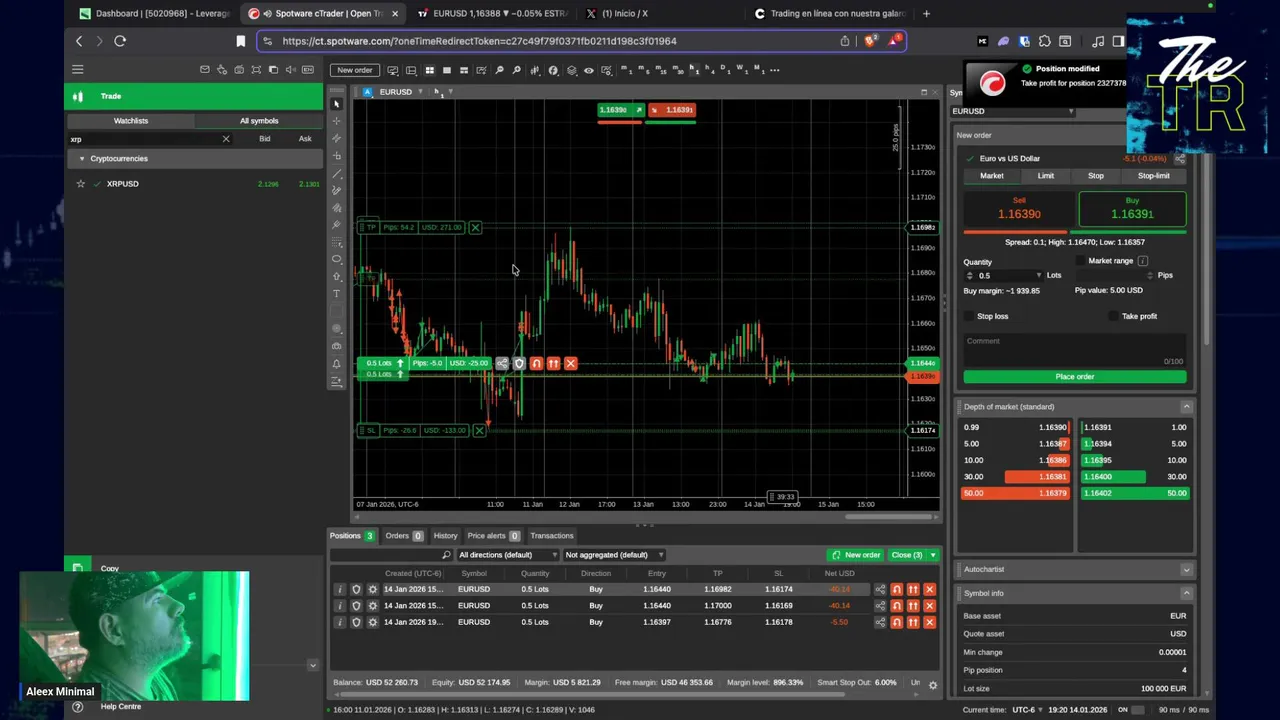1280x720 pixels.
Task: Close the third position with X icon
Action: (929, 622)
